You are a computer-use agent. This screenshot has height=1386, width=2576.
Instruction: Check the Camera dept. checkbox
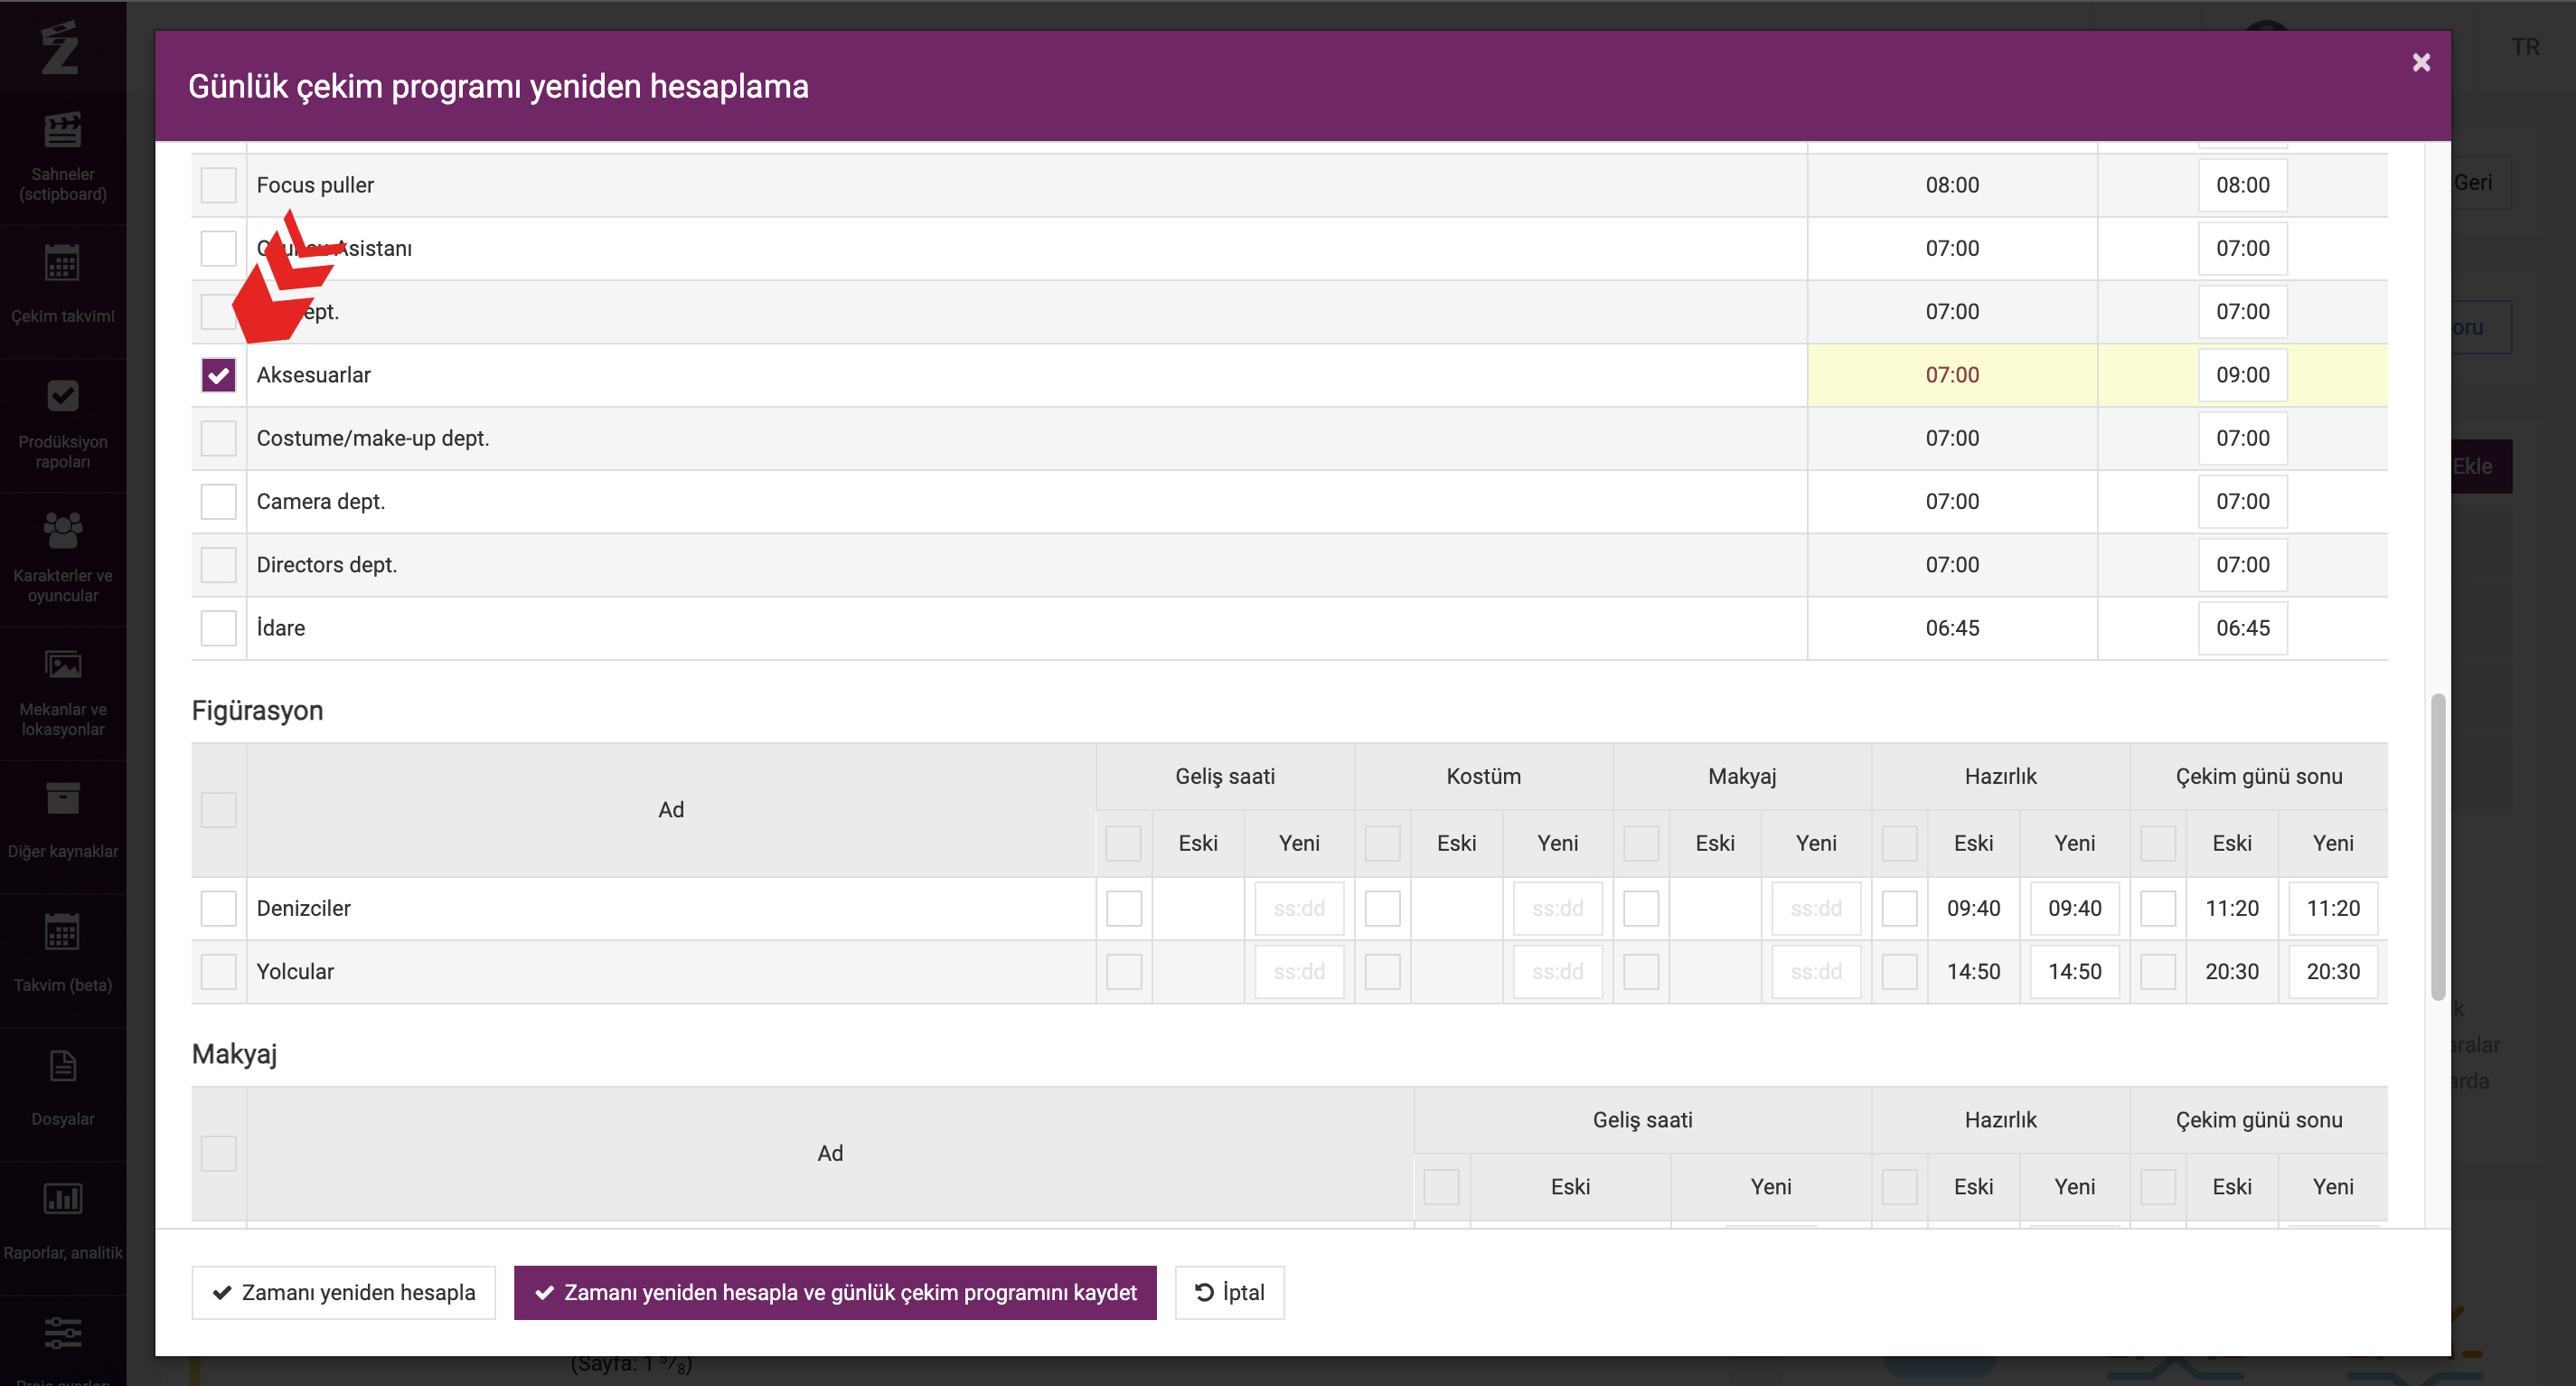point(218,502)
